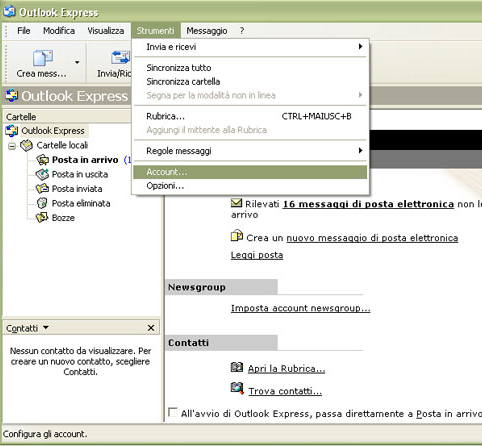Click Imposta account newsgroup link
Image resolution: width=482 pixels, height=446 pixels.
pos(301,308)
